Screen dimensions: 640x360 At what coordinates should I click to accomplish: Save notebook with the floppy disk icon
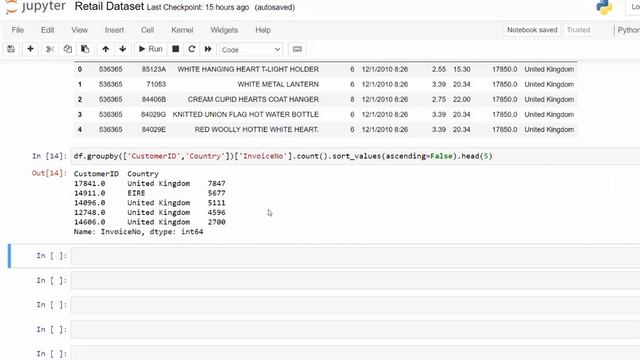click(x=11, y=49)
